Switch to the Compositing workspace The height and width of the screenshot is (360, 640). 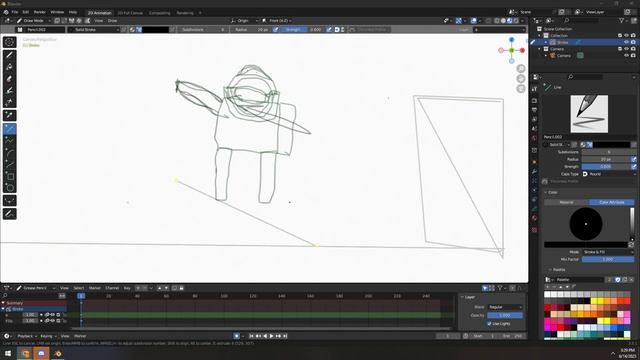pyautogui.click(x=160, y=13)
